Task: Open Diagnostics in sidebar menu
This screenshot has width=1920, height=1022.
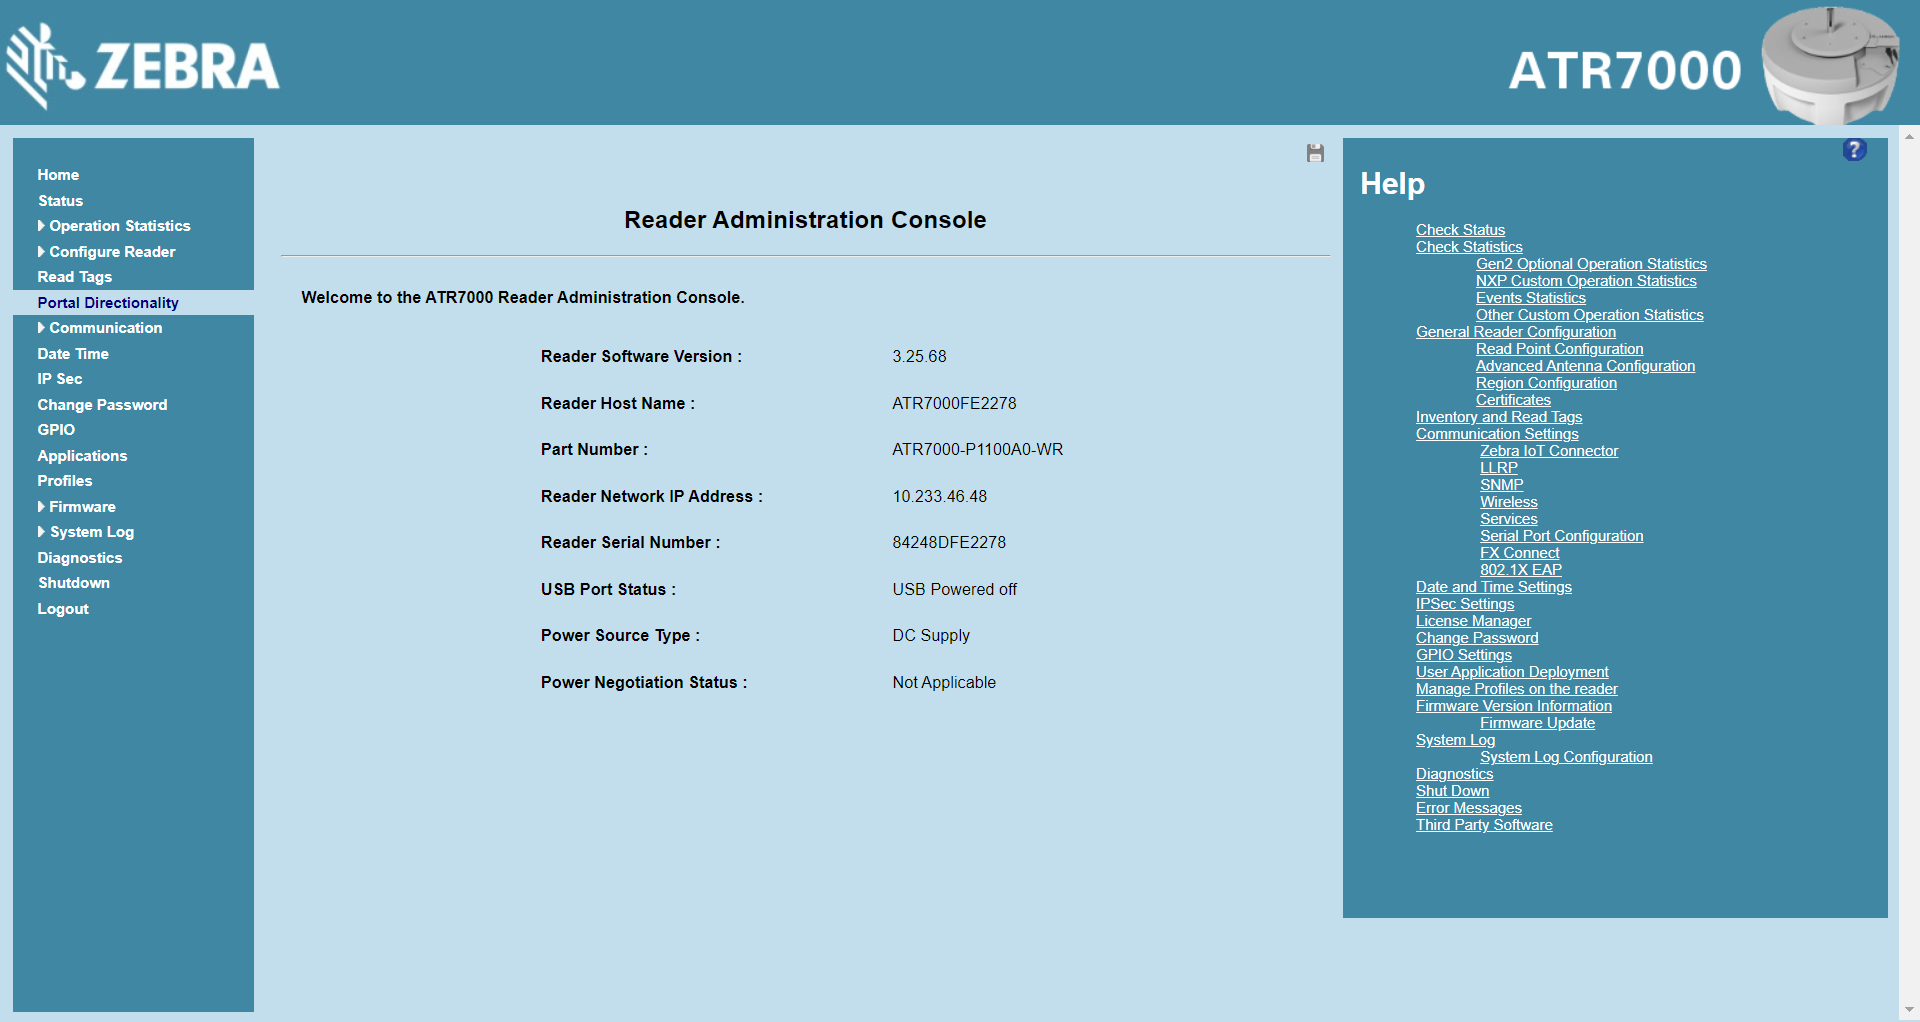Action: click(x=80, y=558)
